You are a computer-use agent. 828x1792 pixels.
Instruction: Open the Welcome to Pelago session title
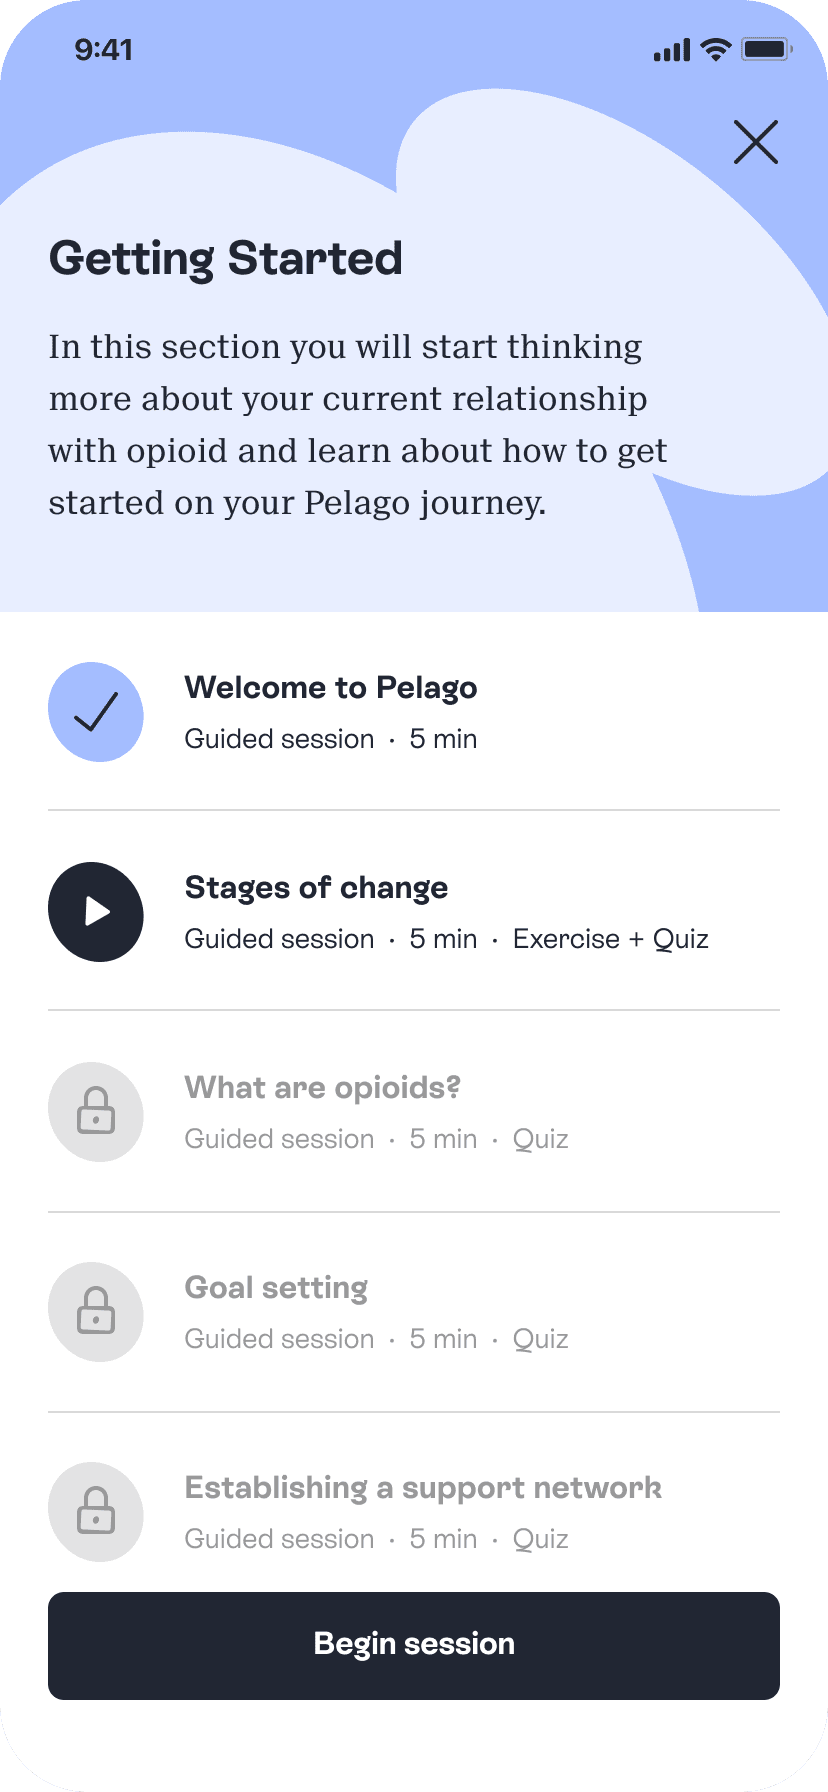click(x=331, y=688)
